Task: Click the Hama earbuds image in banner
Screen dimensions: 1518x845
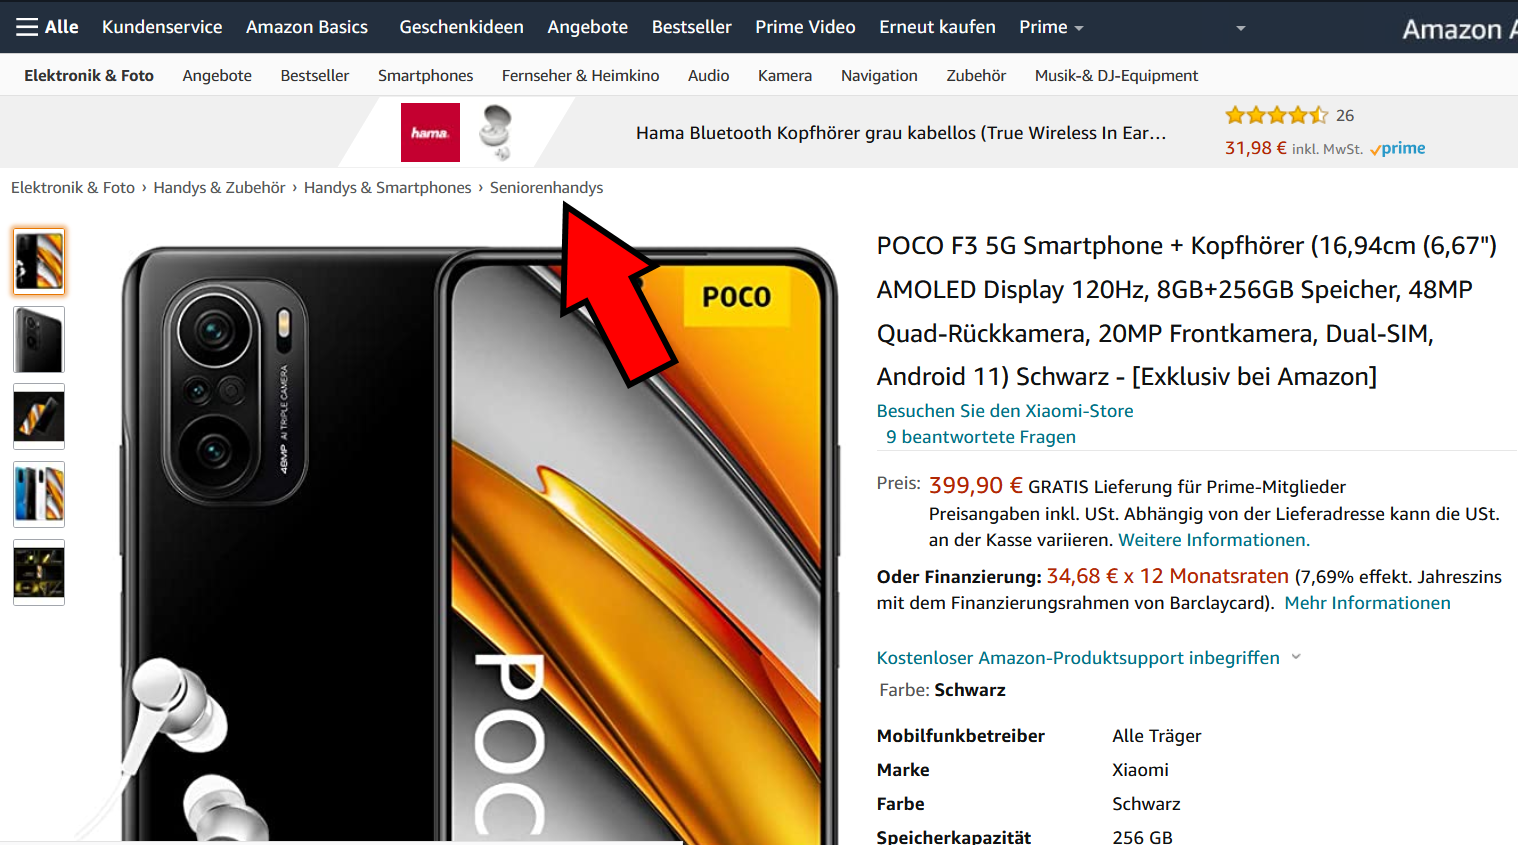Action: pyautogui.click(x=496, y=132)
